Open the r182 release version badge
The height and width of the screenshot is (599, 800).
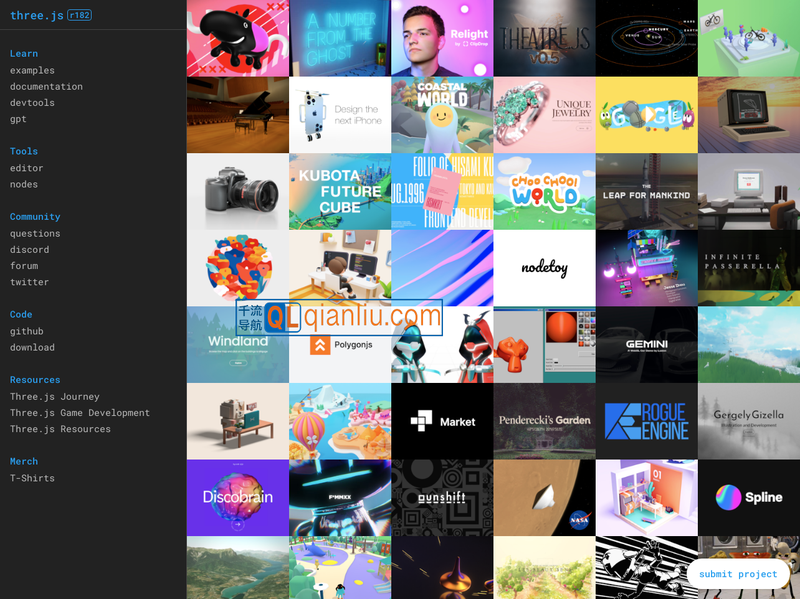pyautogui.click(x=79, y=15)
